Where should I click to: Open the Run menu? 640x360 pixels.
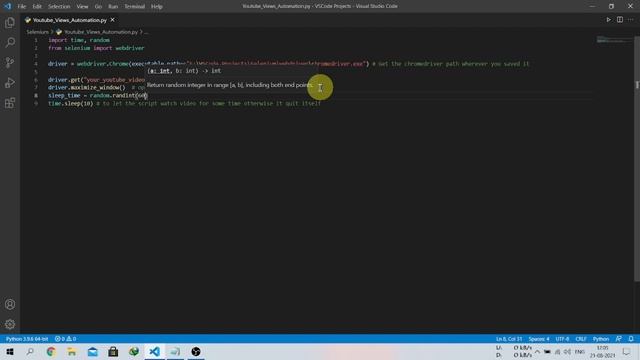(113, 7)
